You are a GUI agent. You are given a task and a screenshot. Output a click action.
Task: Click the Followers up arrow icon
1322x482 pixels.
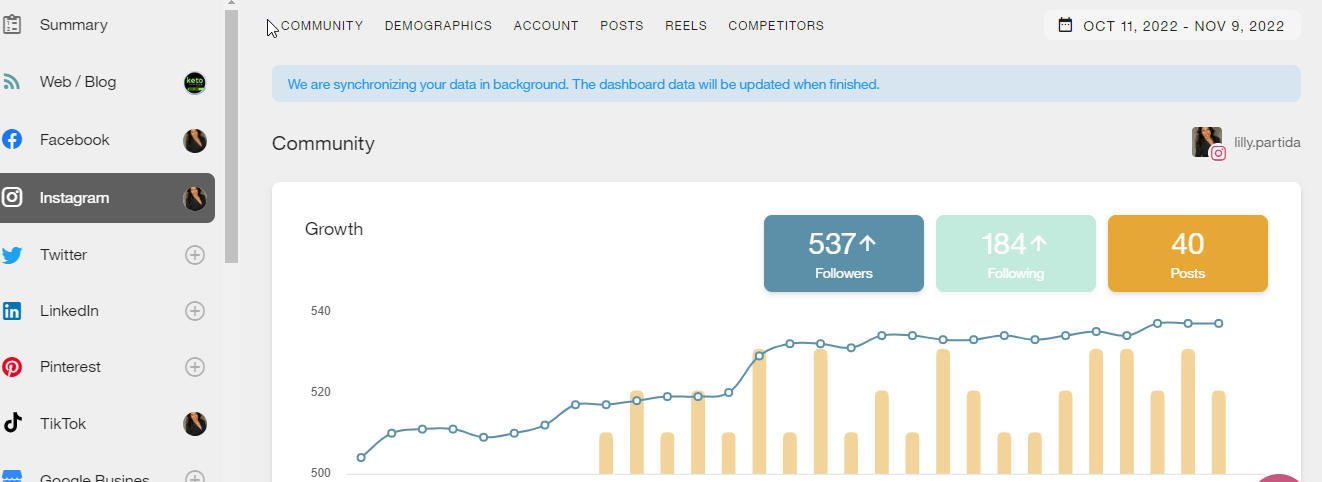coord(868,243)
